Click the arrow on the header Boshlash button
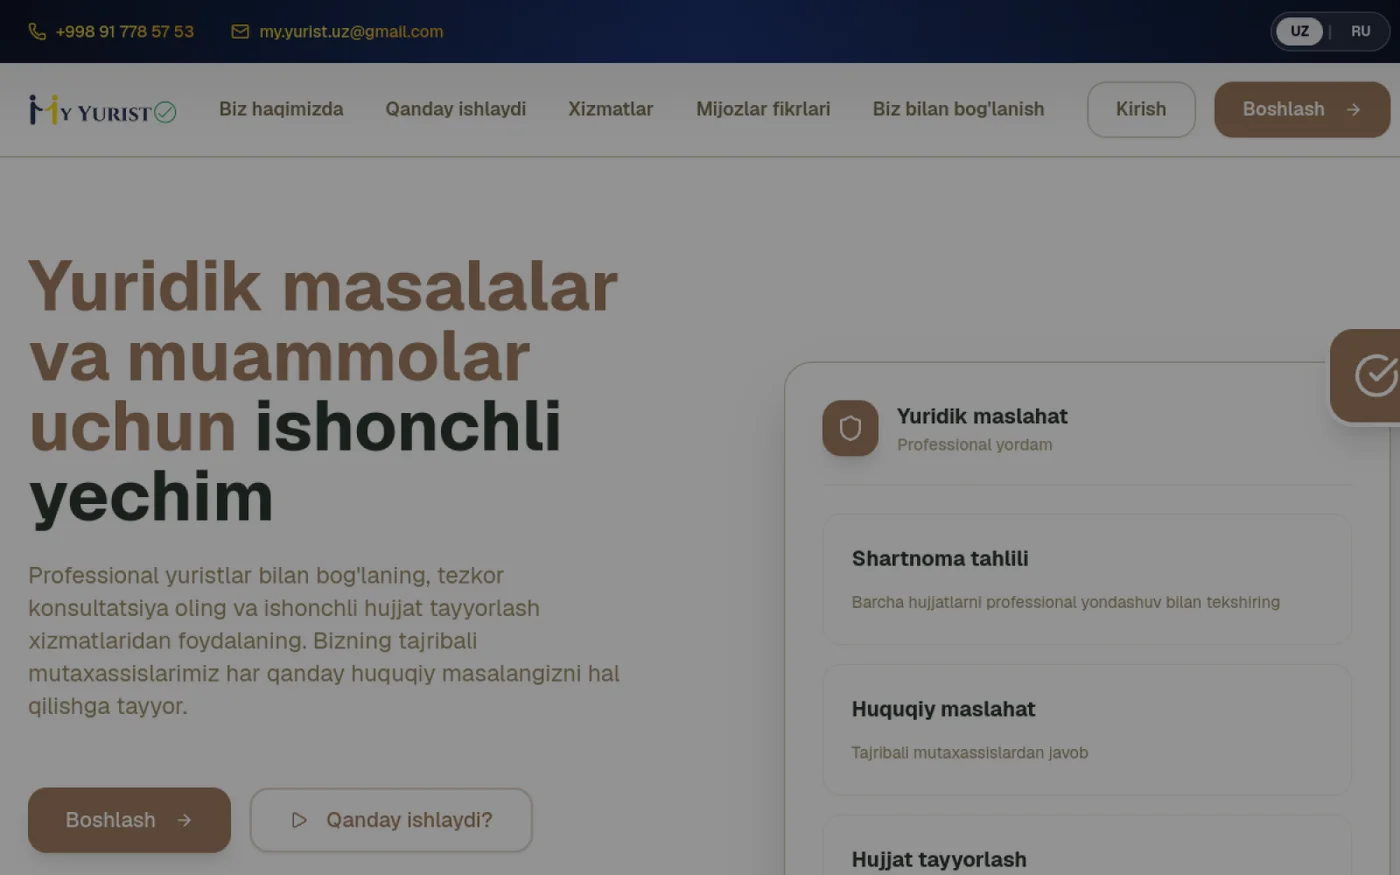This screenshot has height=875, width=1400. [1353, 110]
